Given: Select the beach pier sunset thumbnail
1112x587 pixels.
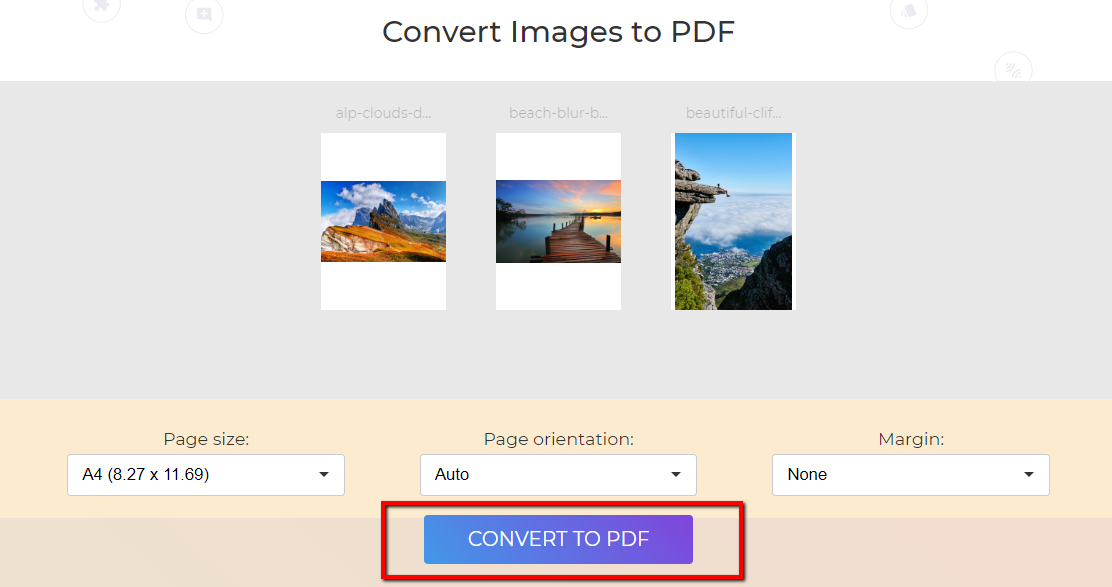Looking at the screenshot, I should coord(558,221).
